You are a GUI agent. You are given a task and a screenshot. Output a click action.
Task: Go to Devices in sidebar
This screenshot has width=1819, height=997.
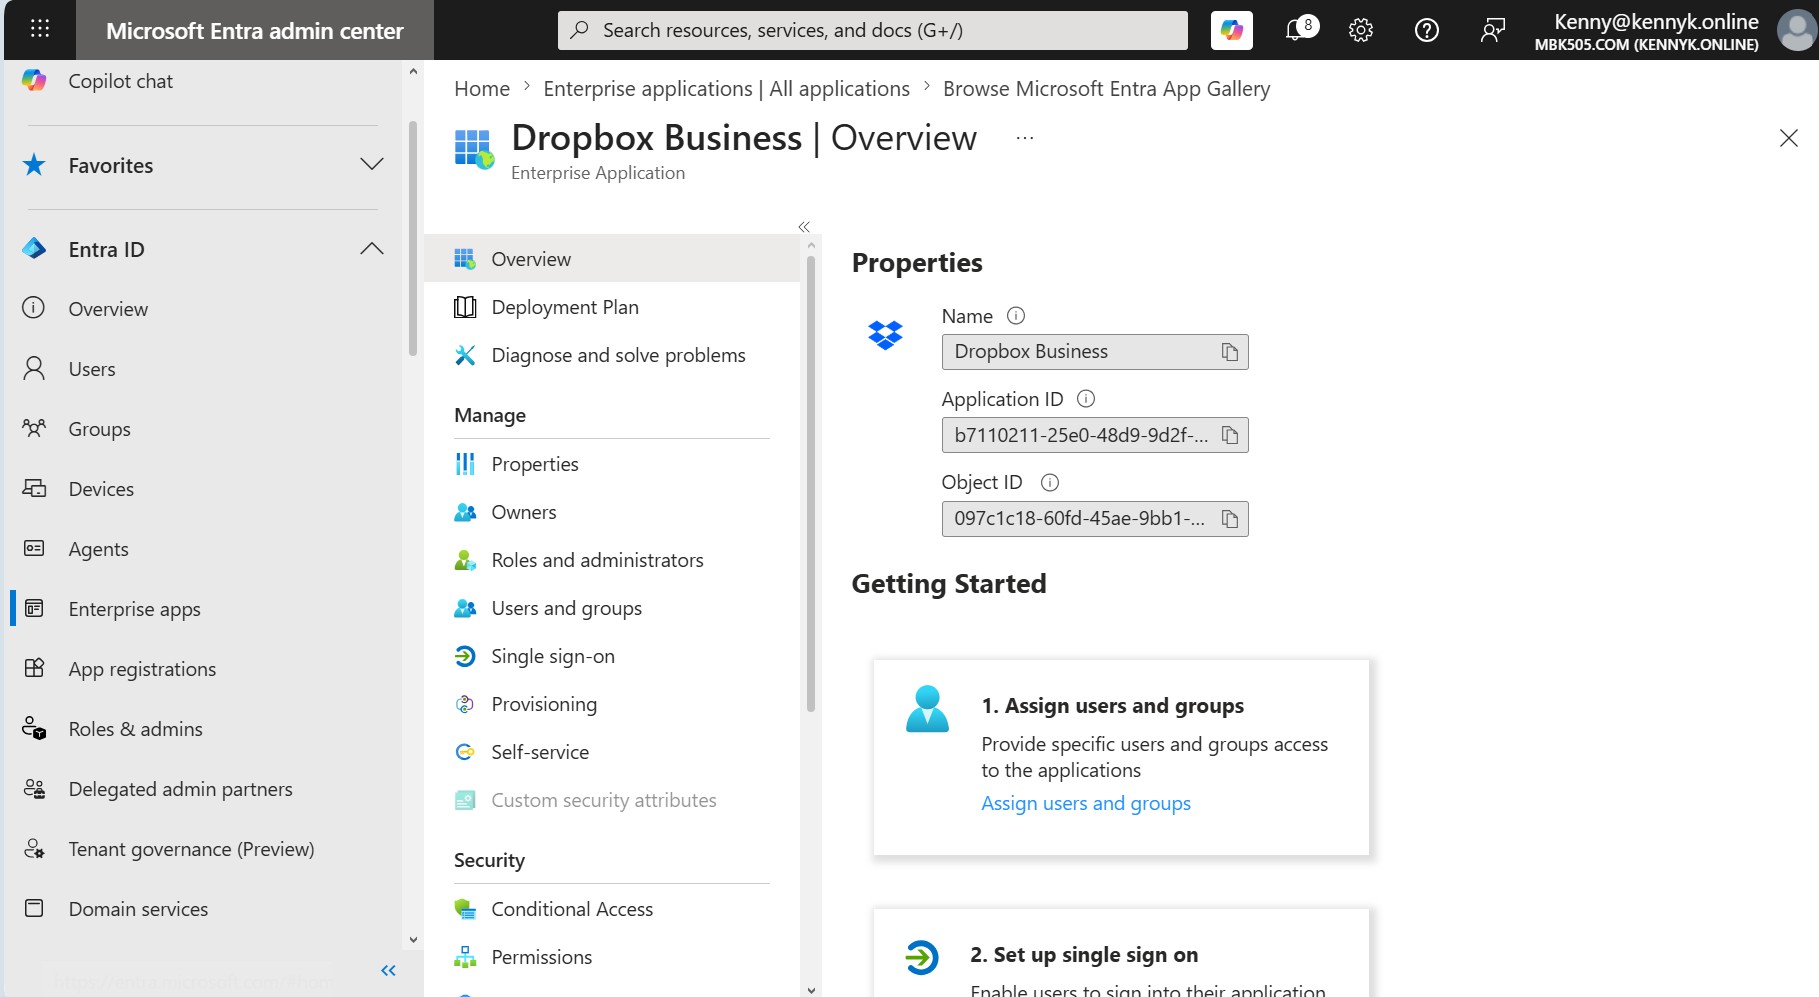tap(101, 489)
